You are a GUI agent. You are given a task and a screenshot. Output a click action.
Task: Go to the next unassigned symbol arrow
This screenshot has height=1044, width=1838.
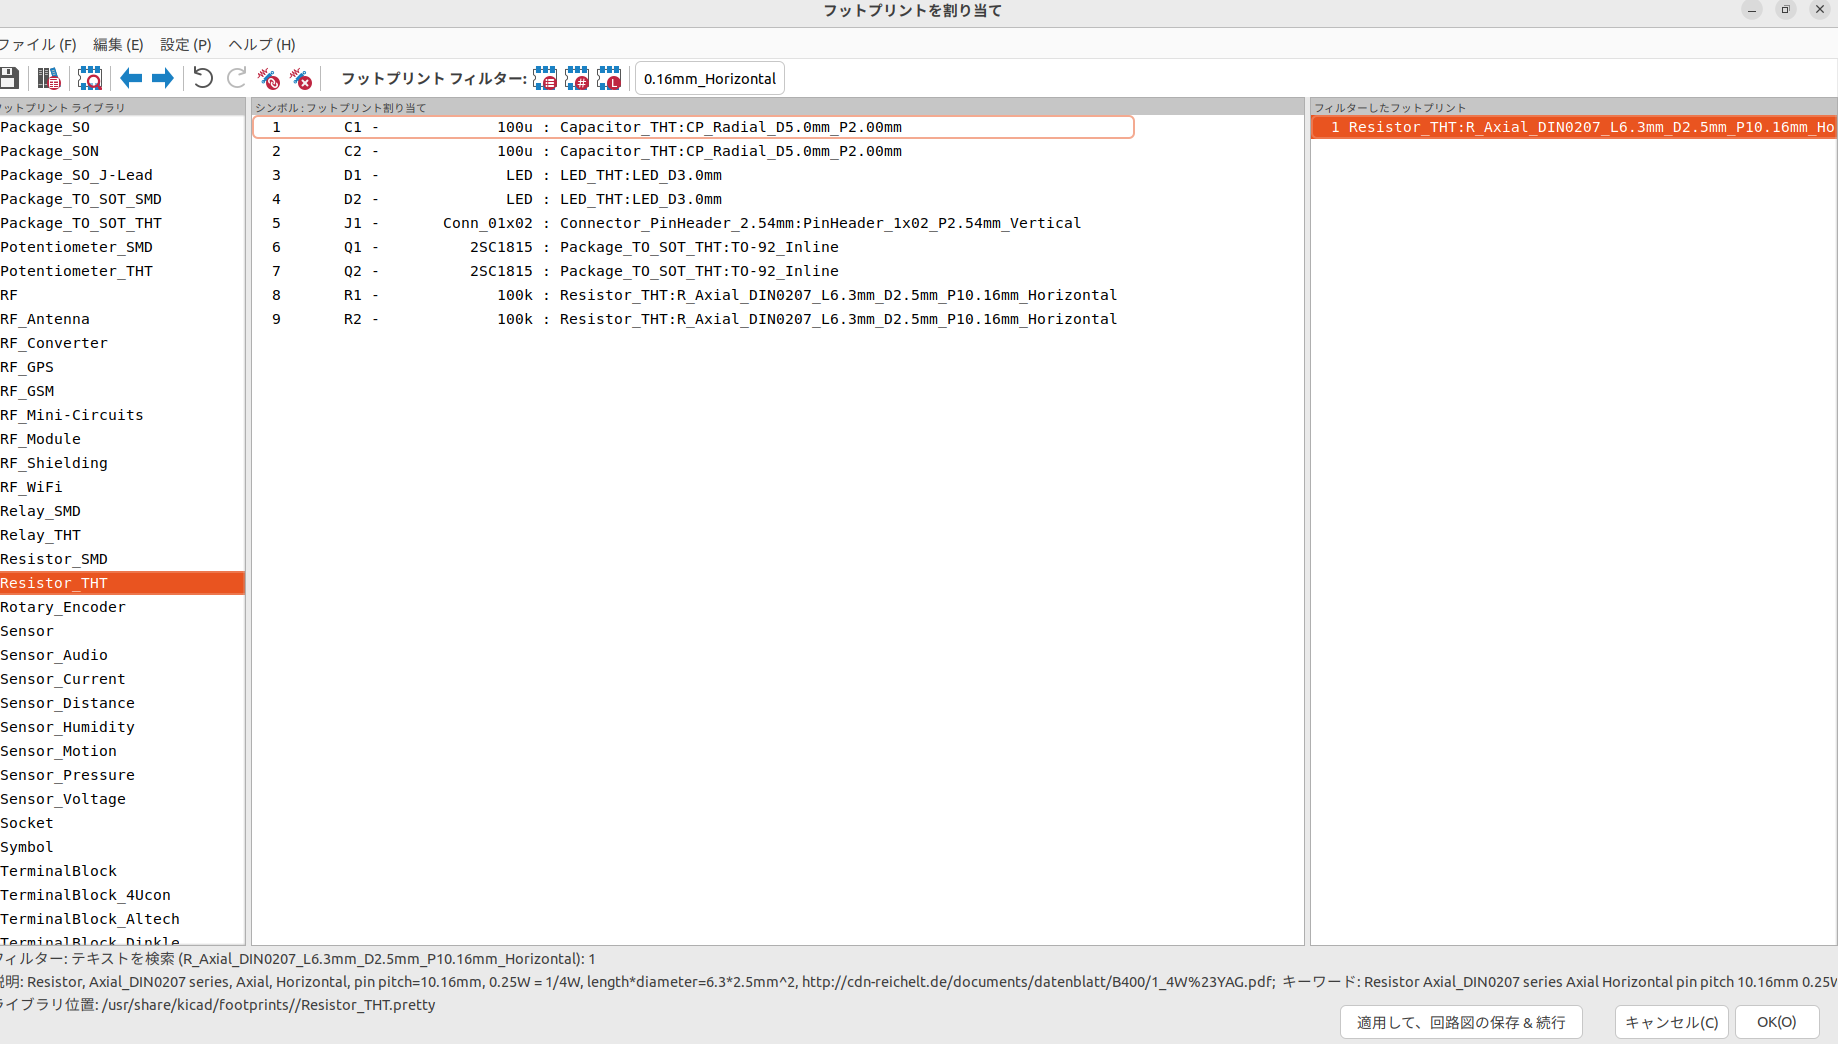(x=163, y=78)
